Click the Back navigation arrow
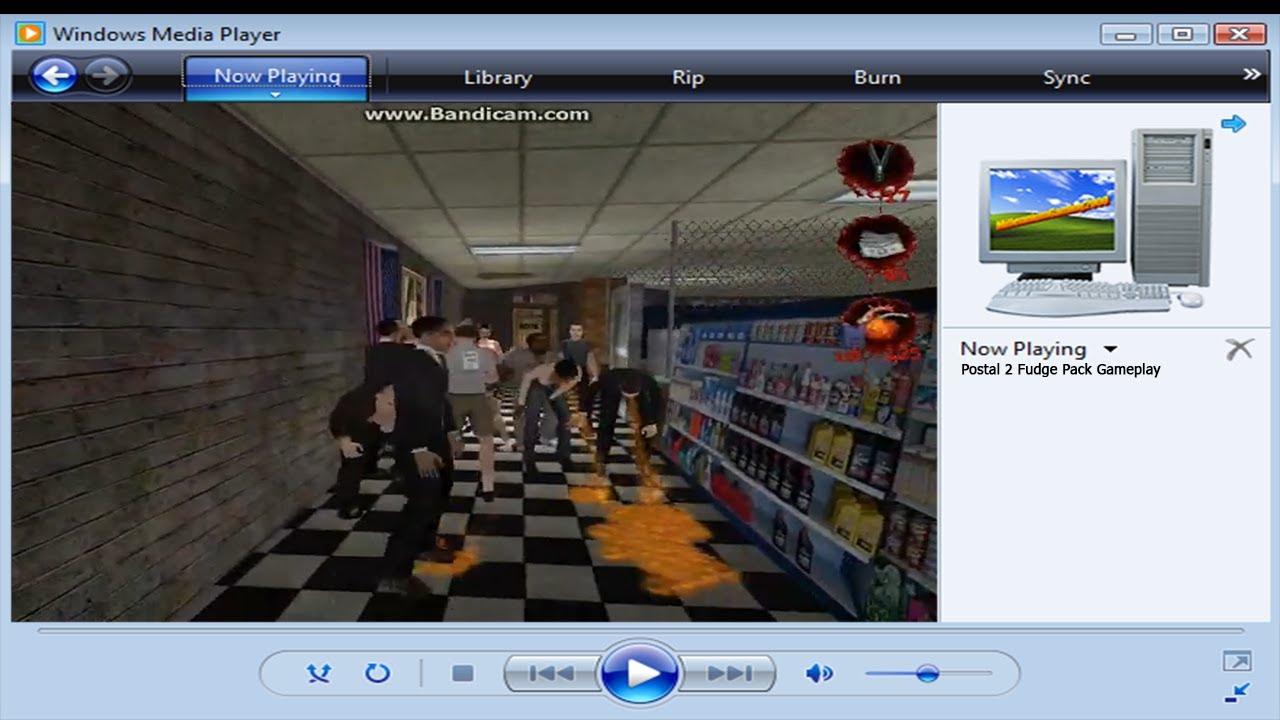1280x720 pixels. (54, 75)
